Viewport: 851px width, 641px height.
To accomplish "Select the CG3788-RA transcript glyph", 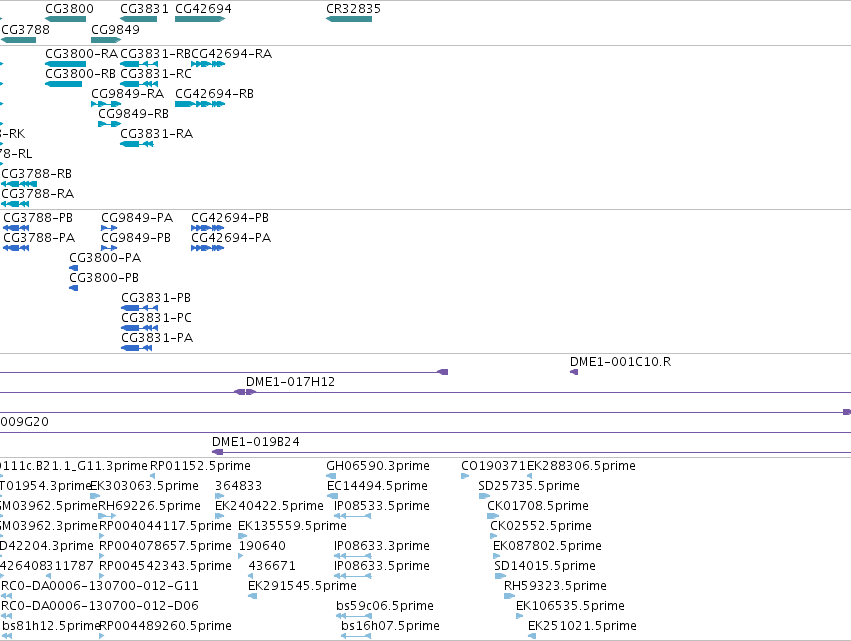I will tap(15, 204).
